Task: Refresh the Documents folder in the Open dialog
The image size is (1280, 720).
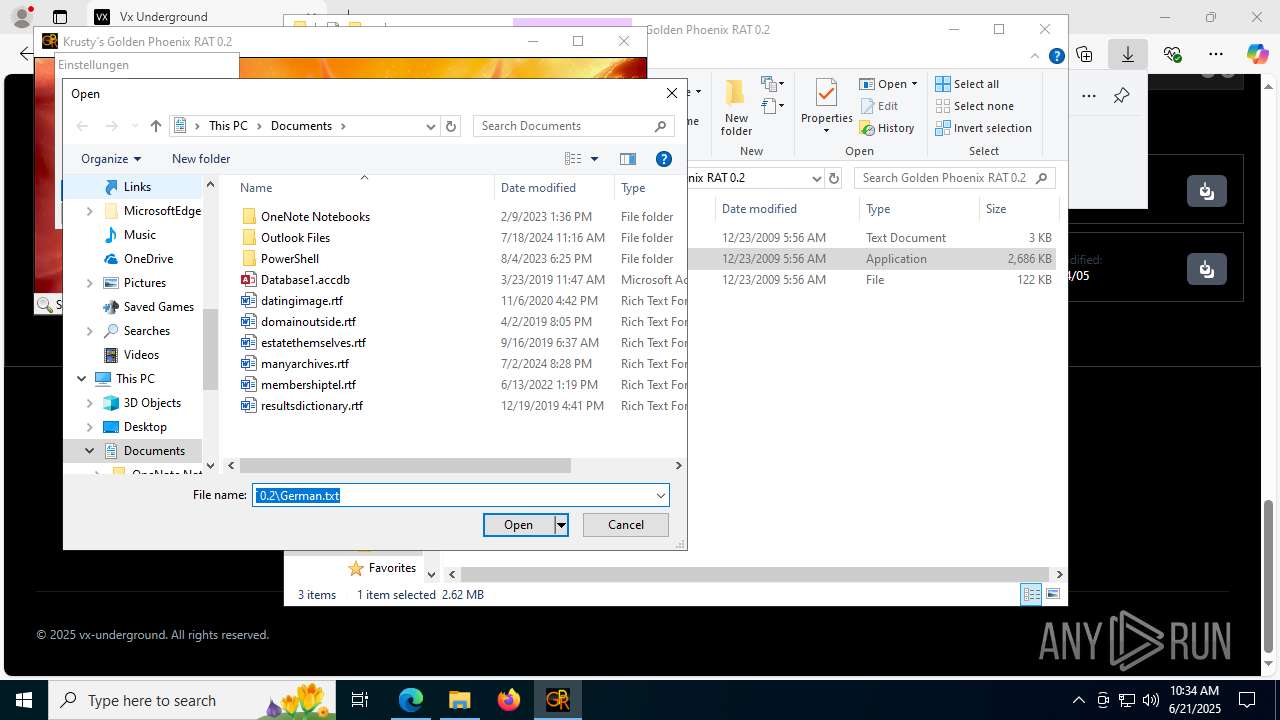Action: [451, 126]
